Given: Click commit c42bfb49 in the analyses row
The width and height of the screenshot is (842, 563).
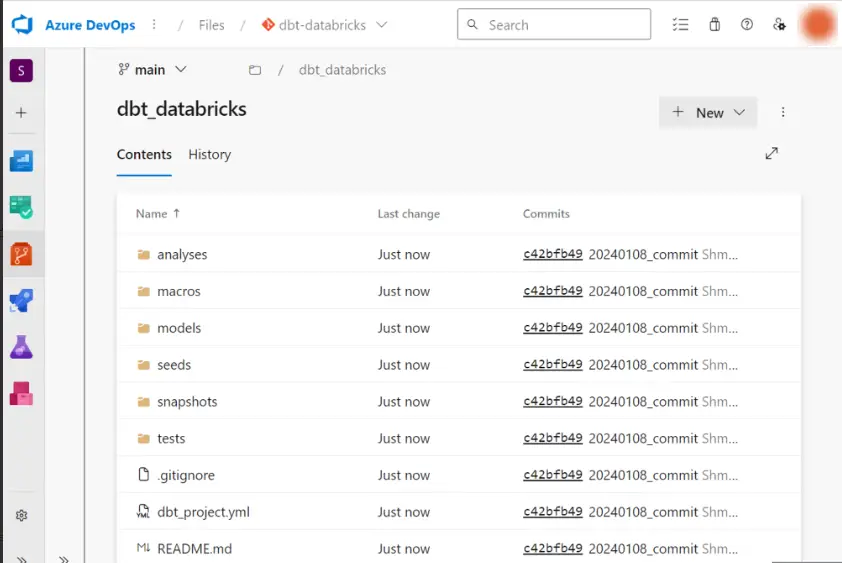Looking at the screenshot, I should [553, 254].
